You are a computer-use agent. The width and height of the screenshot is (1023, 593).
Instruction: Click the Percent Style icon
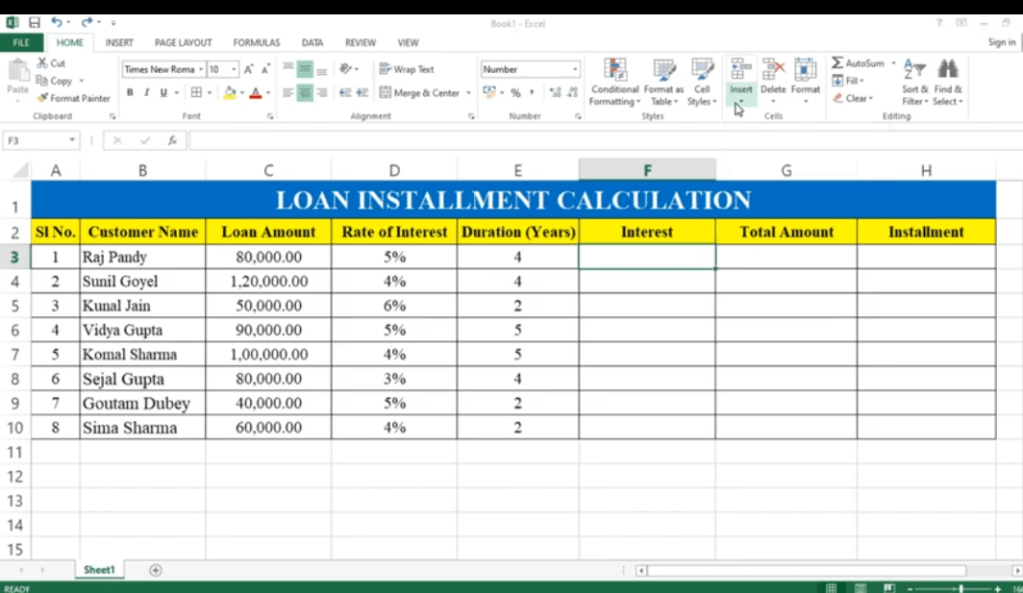516,93
